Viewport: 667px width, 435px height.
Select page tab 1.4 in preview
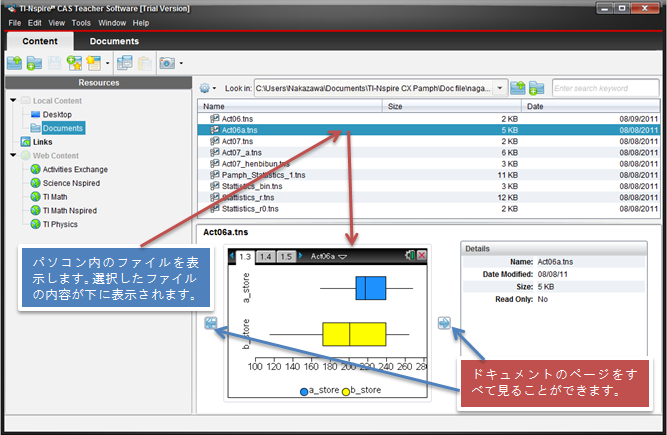coord(265,256)
